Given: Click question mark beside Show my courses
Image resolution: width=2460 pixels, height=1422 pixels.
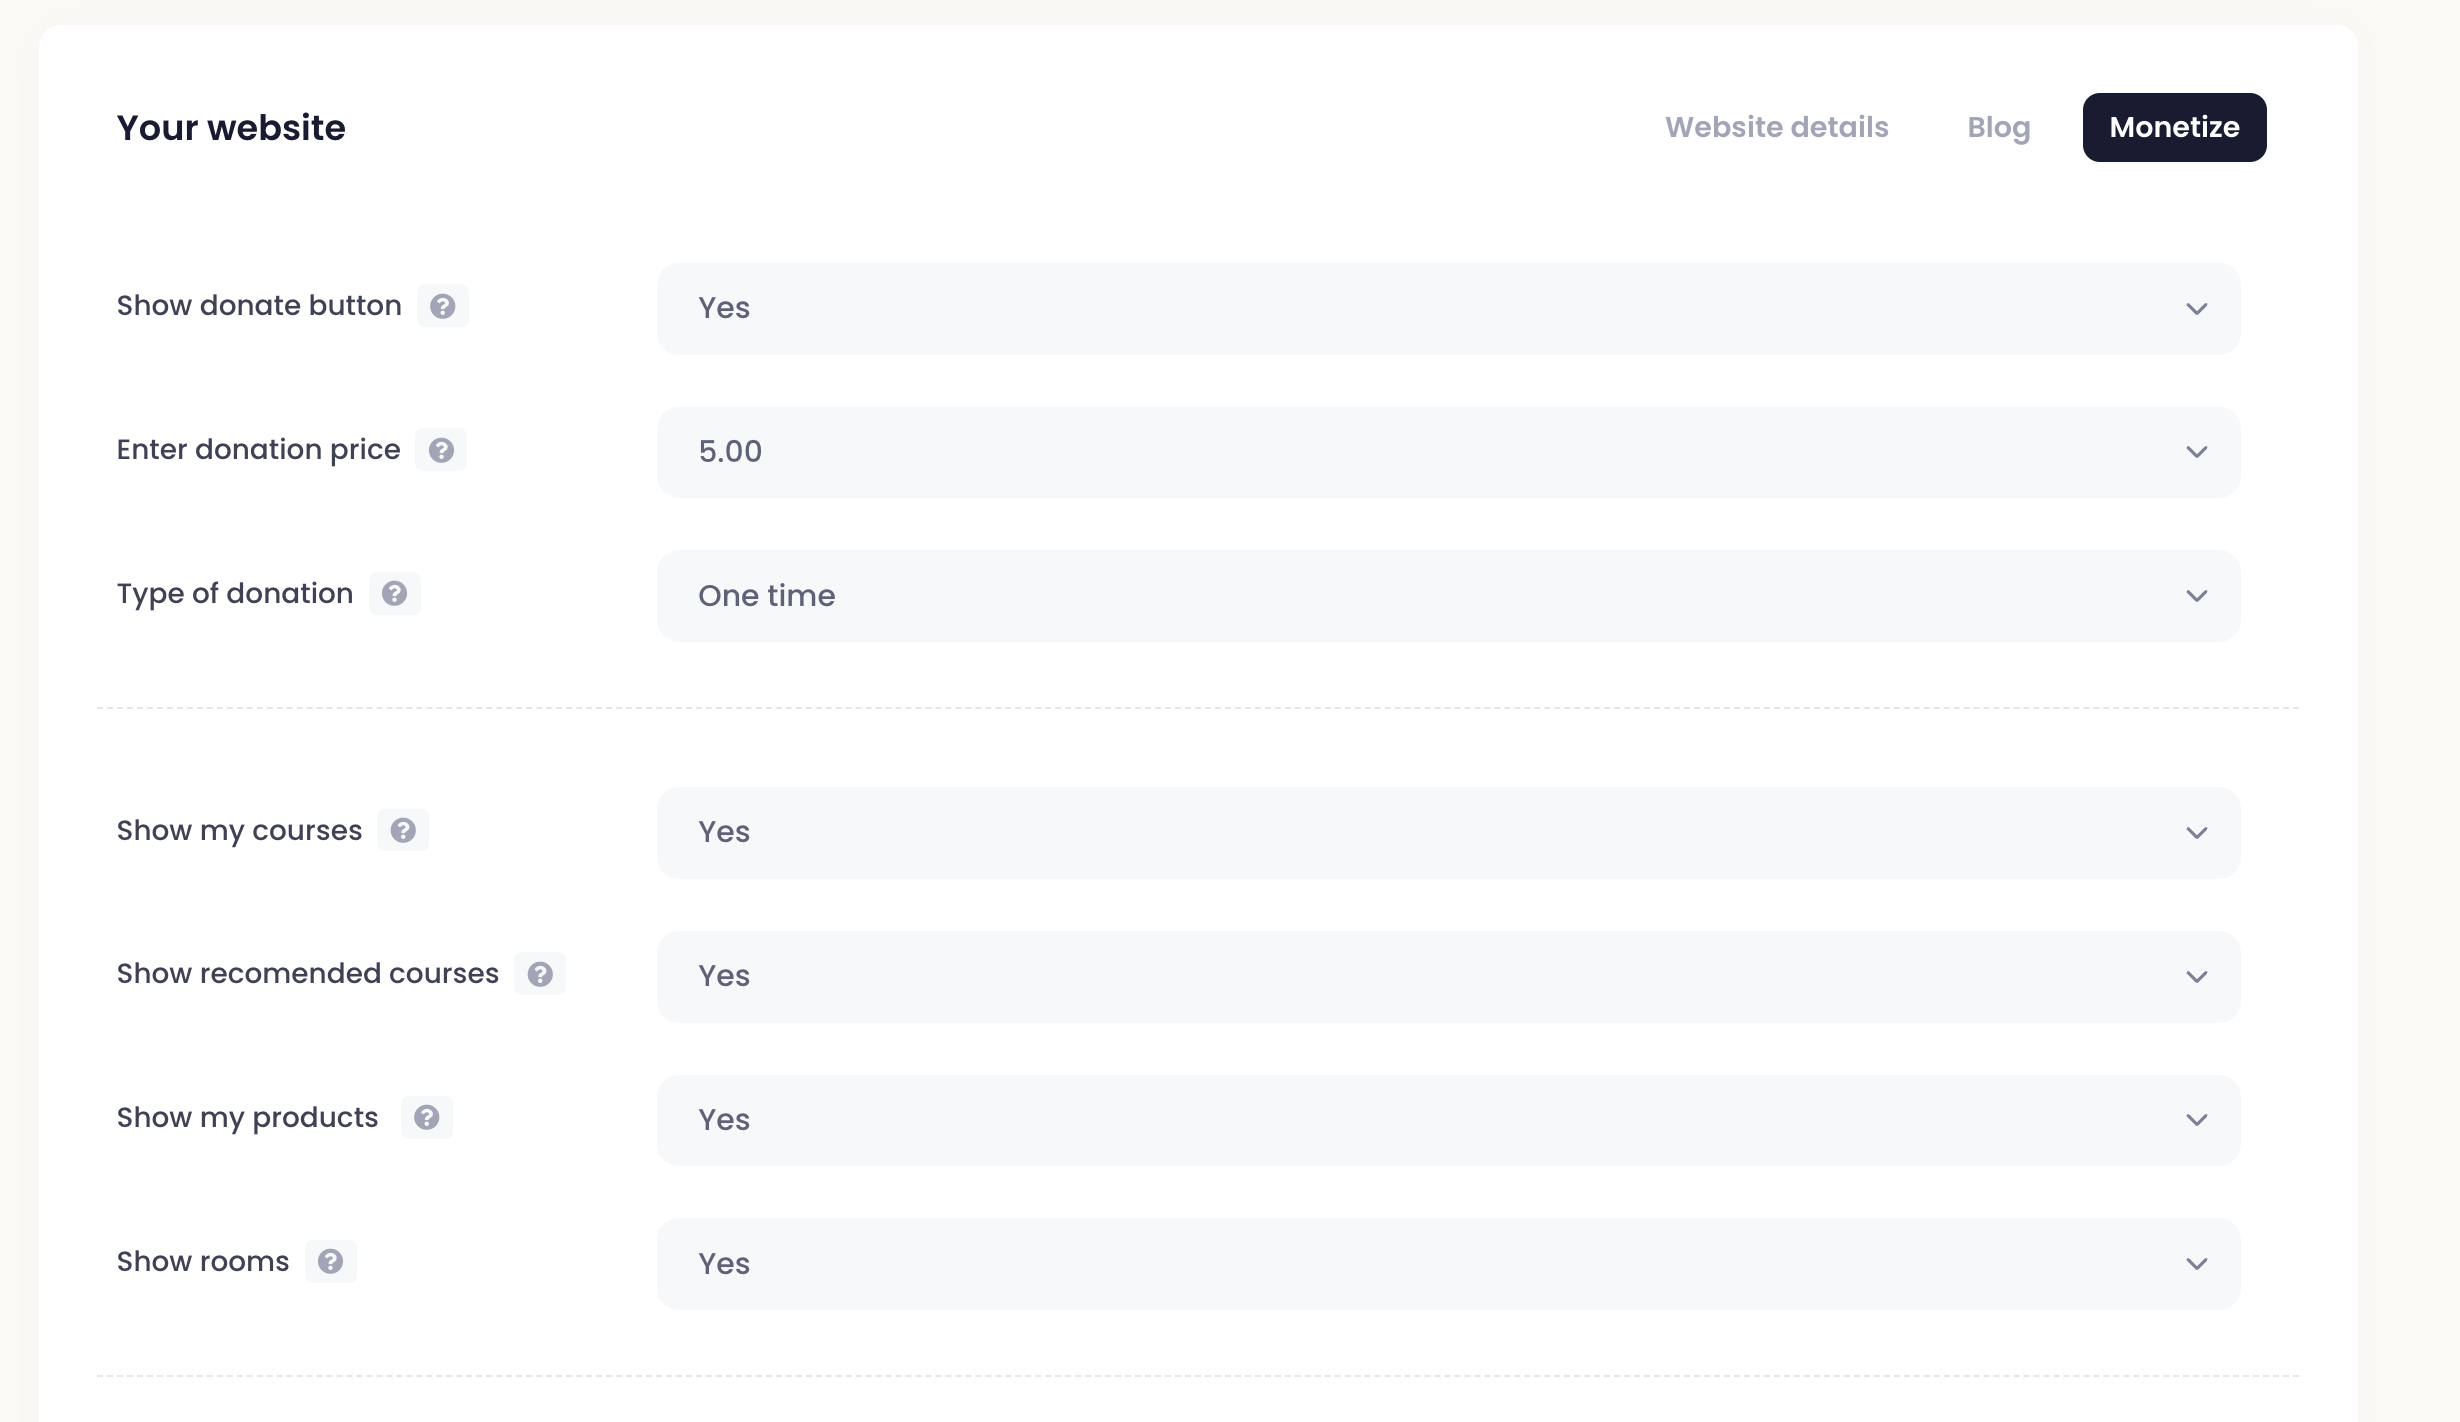Looking at the screenshot, I should click(403, 831).
